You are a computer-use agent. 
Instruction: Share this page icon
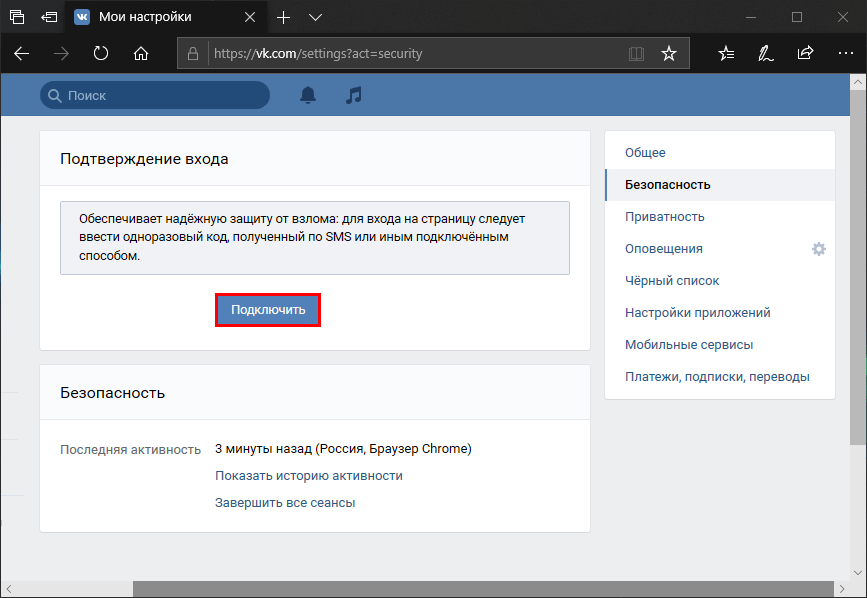(x=806, y=53)
